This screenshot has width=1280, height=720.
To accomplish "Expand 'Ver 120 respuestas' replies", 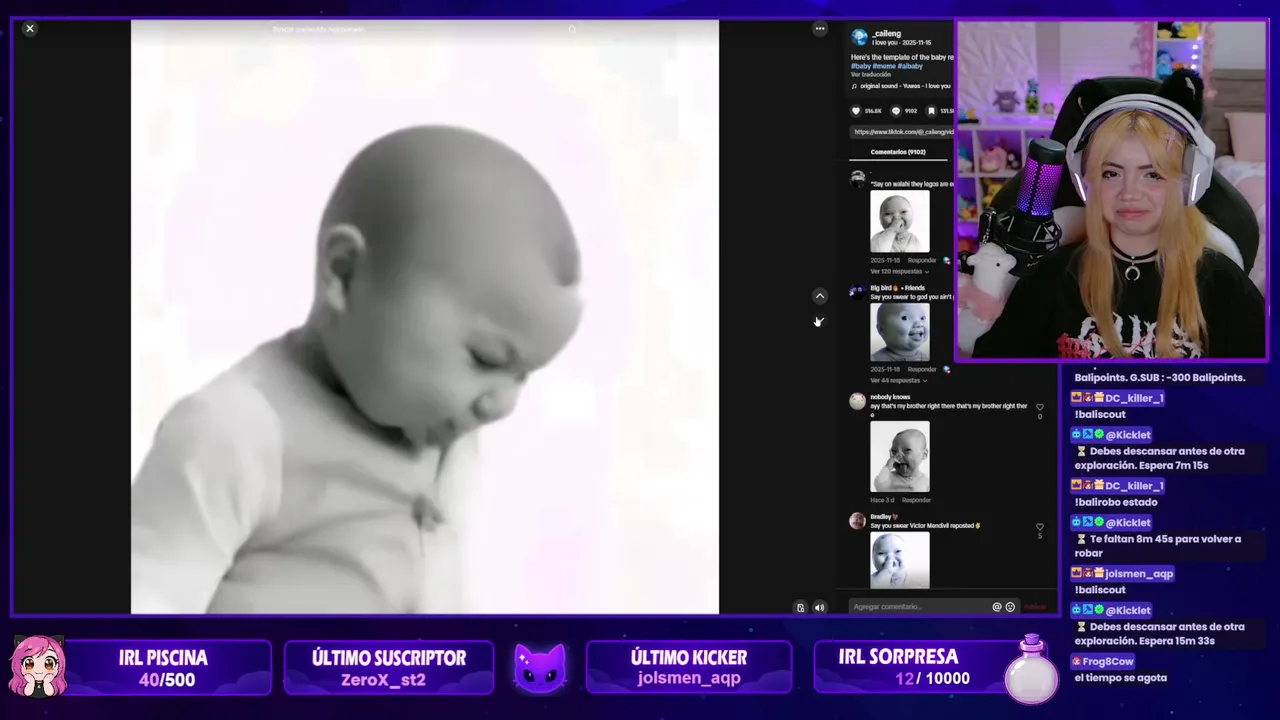I will [x=898, y=271].
